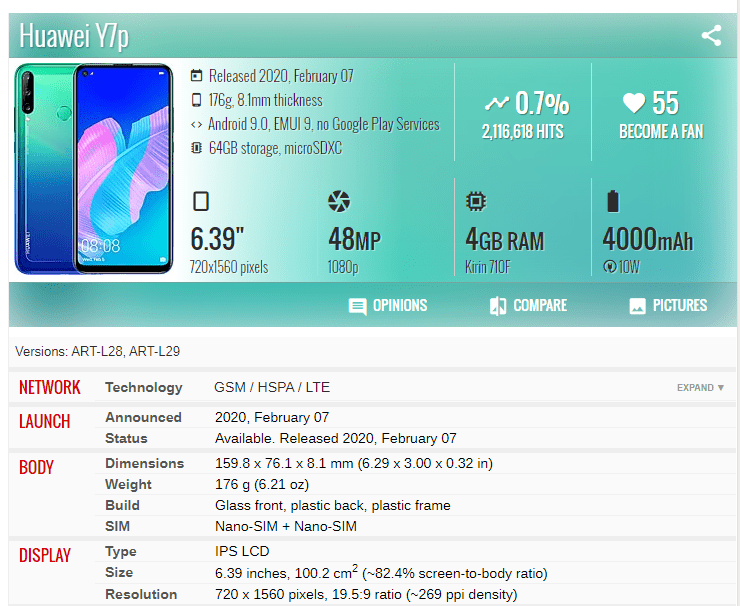Image resolution: width=740 pixels, height=606 pixels.
Task: Click the Huawei Y7p phone thumbnail
Action: [93, 169]
